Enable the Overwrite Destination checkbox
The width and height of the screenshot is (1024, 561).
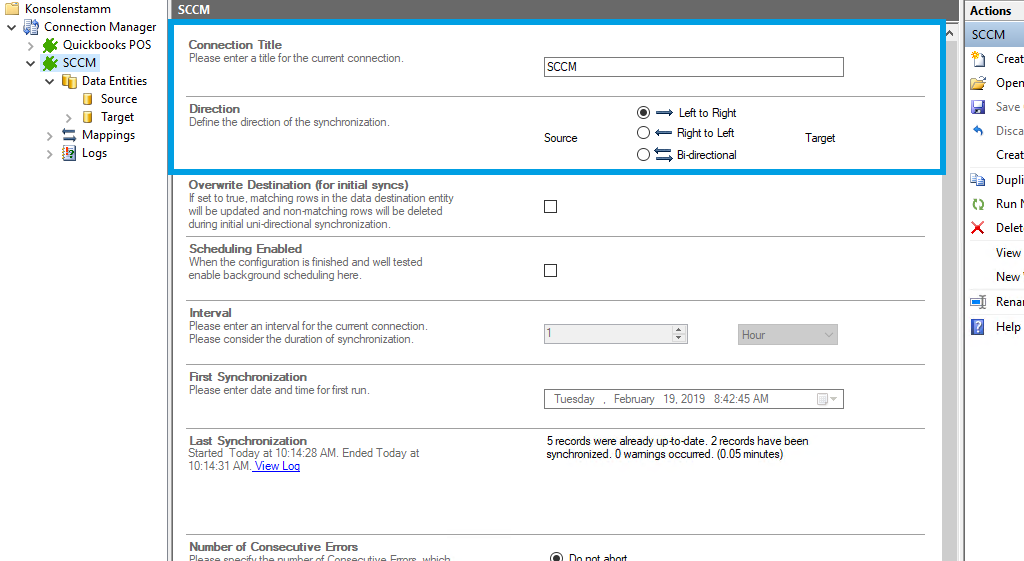click(550, 207)
